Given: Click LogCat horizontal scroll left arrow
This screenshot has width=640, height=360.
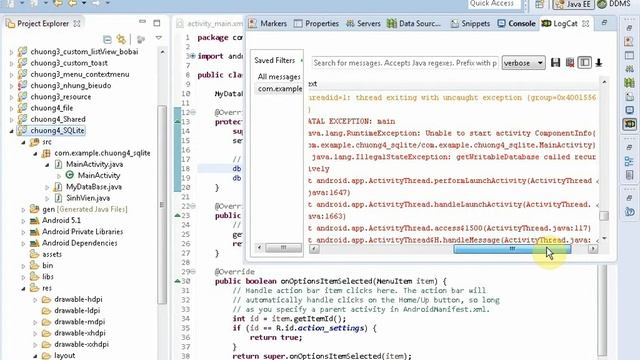Looking at the screenshot, I should [x=314, y=249].
